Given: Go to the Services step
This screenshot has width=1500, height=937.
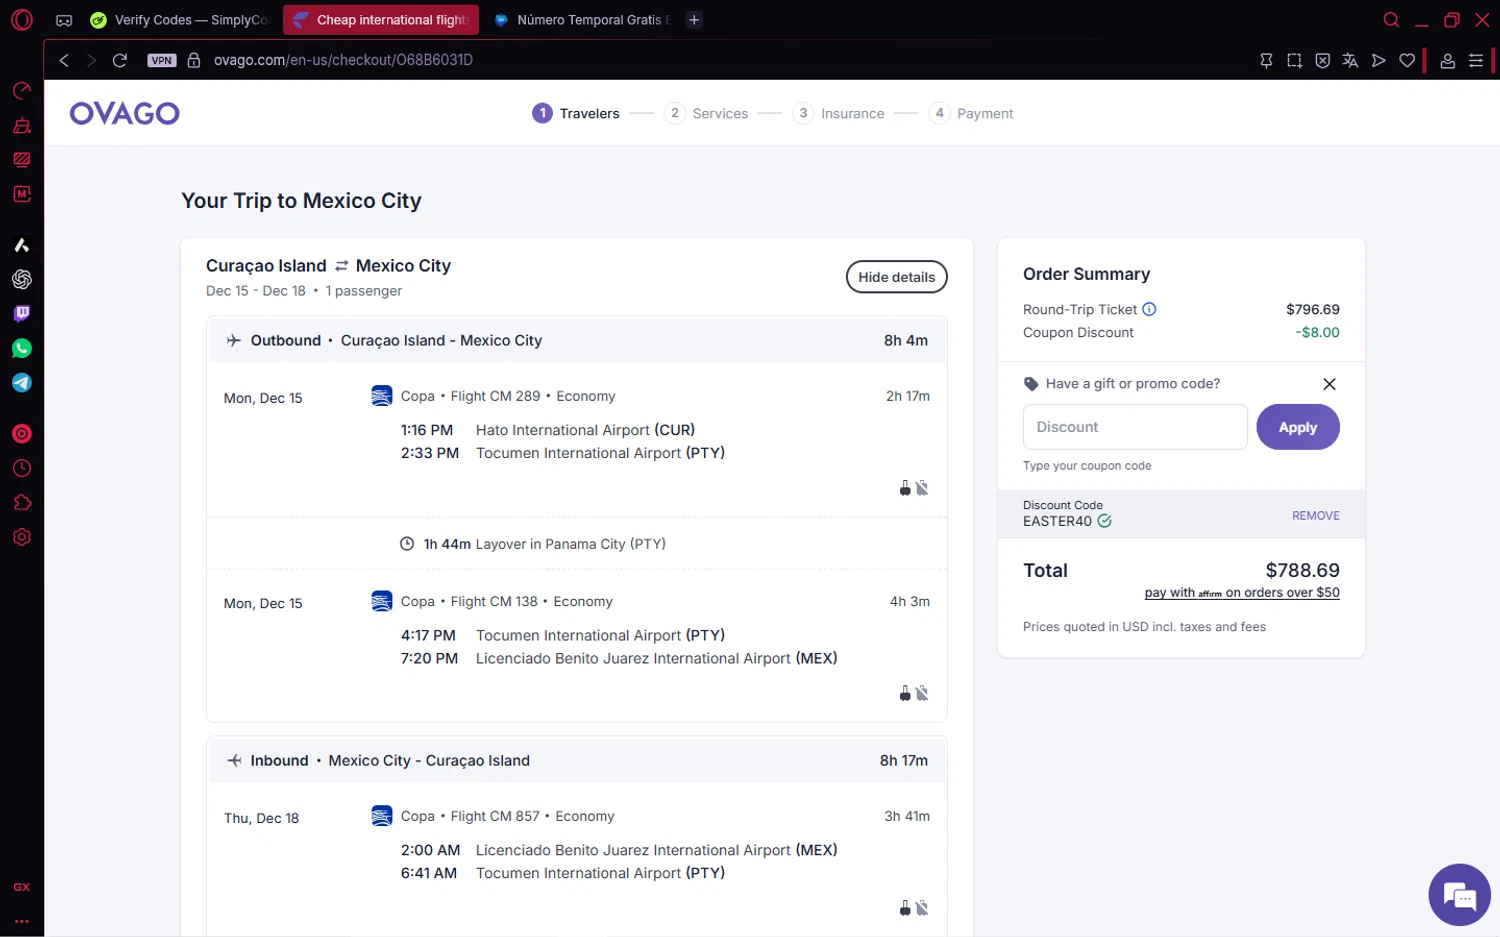Looking at the screenshot, I should [708, 114].
